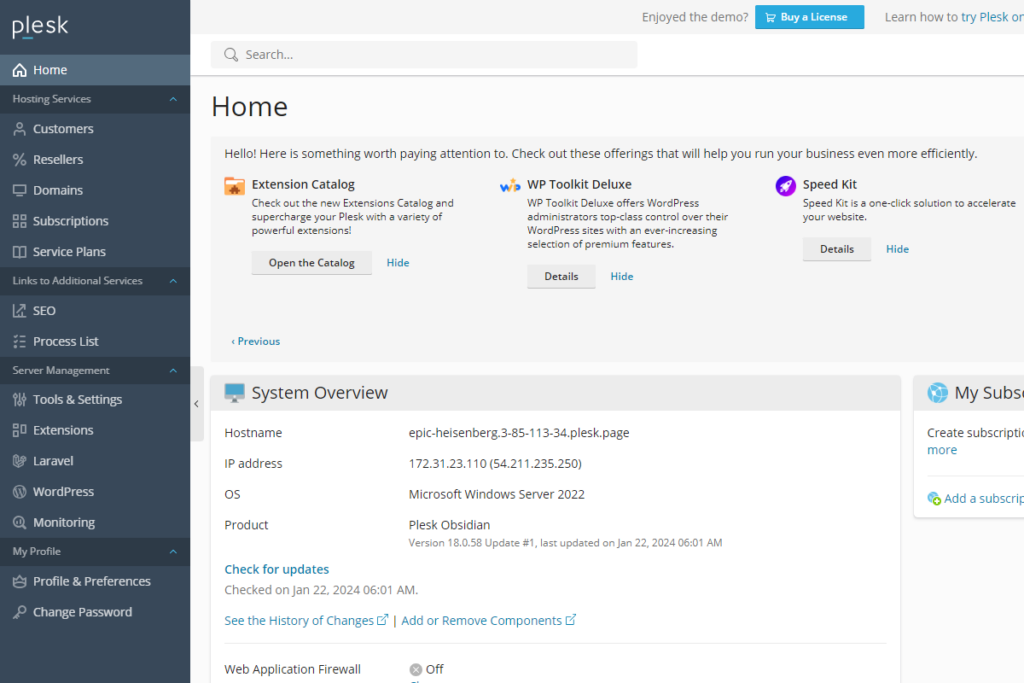Click the Change Password key icon
The height and width of the screenshot is (683, 1024).
click(x=20, y=612)
